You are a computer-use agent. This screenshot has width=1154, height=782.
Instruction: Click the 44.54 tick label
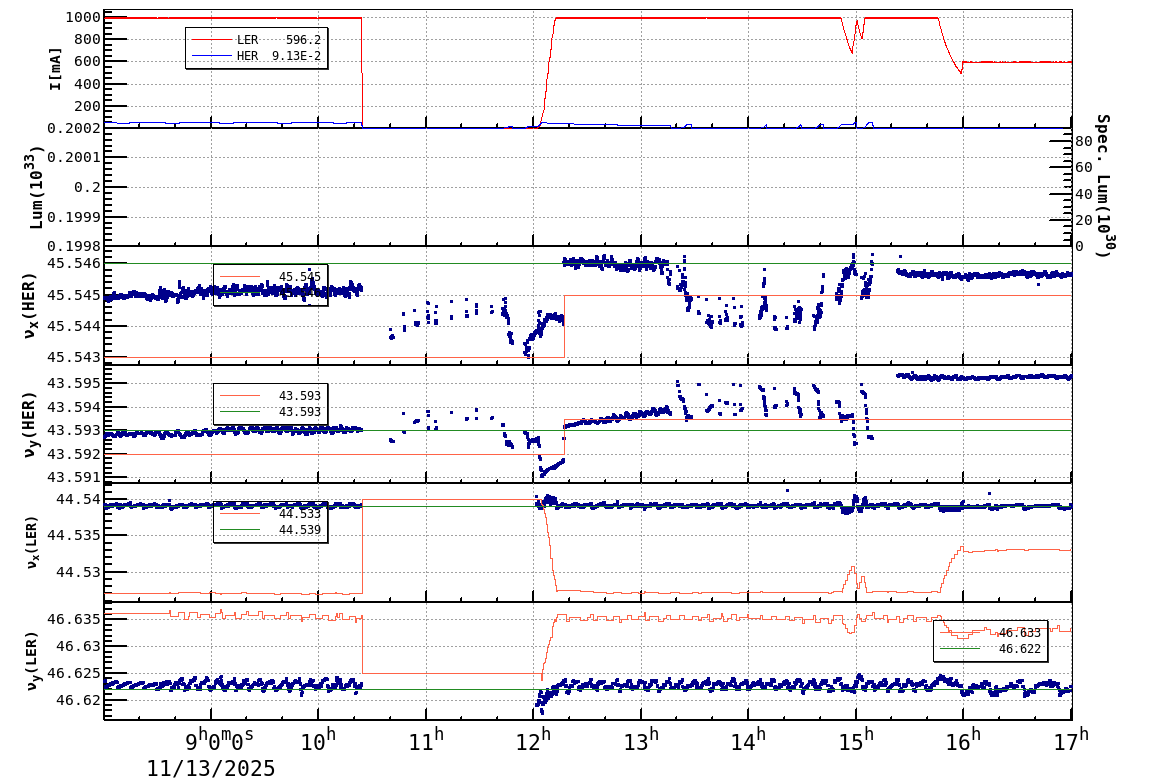click(x=78, y=500)
